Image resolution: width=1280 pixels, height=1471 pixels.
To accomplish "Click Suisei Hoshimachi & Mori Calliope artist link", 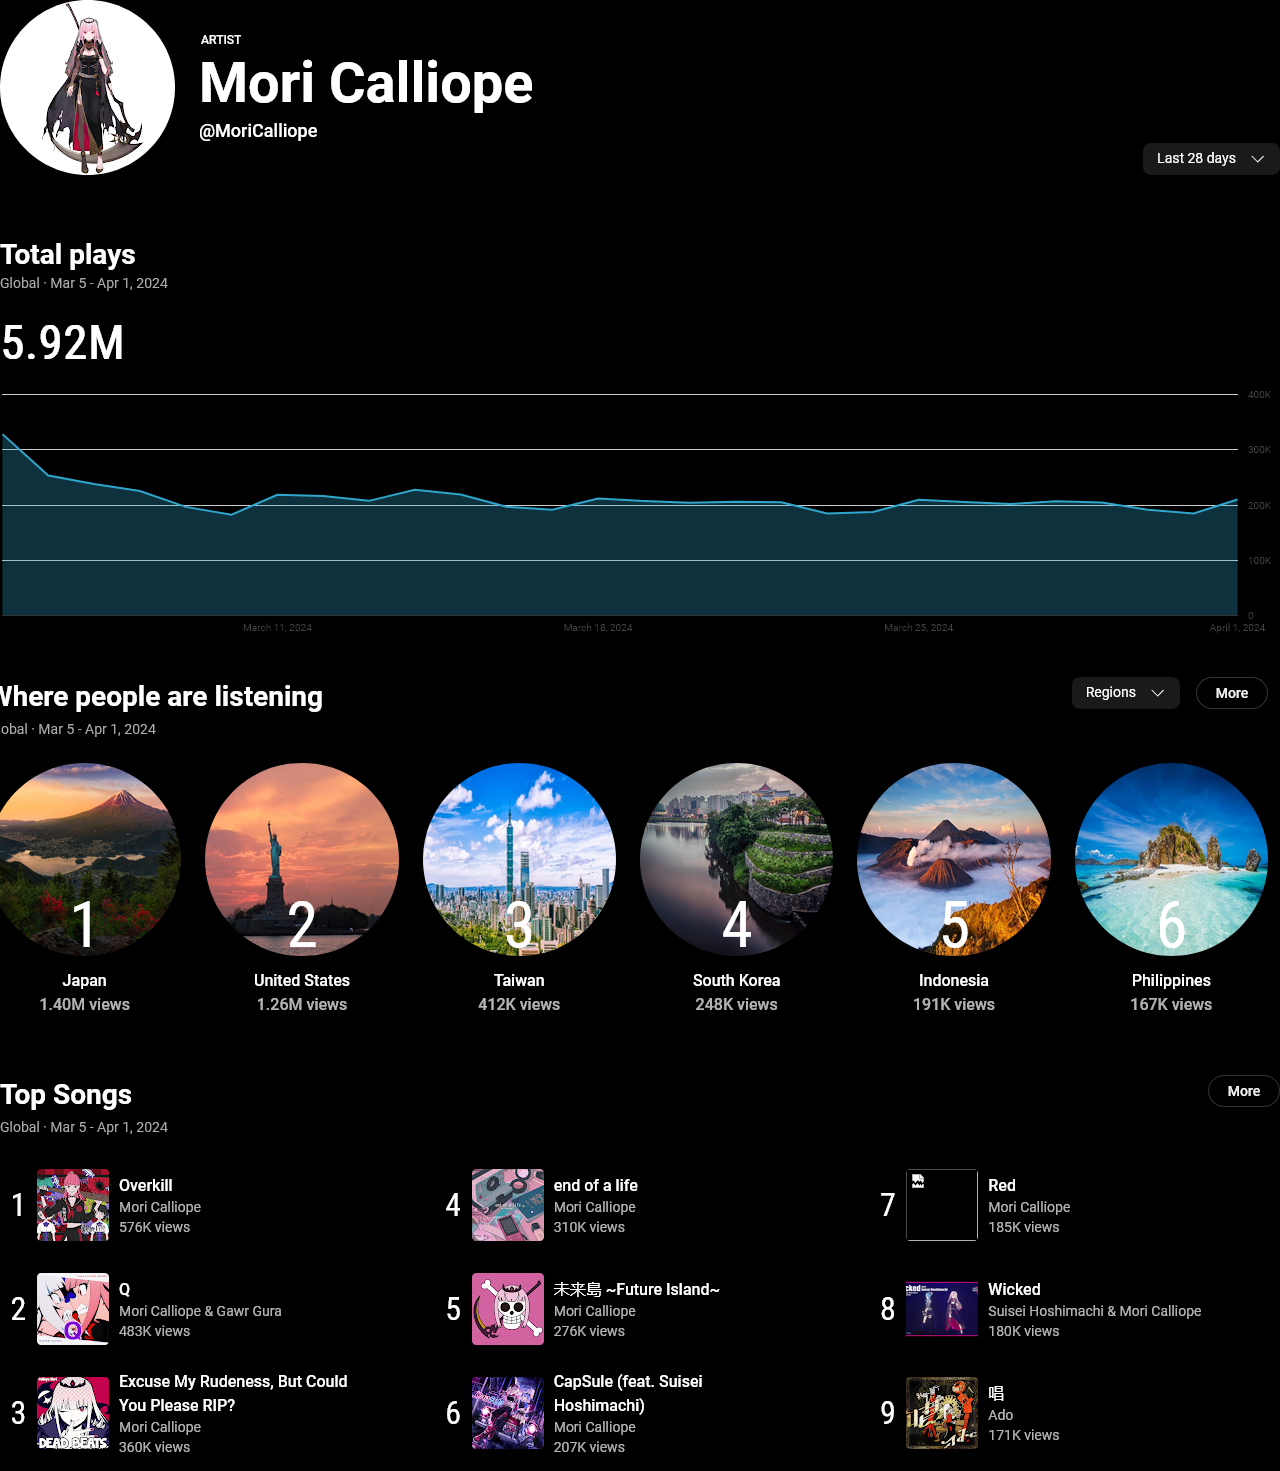I will (x=1095, y=1311).
